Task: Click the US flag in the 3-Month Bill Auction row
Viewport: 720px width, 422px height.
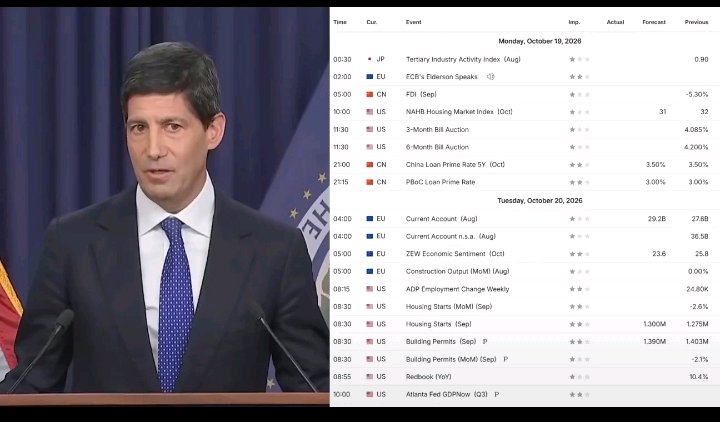Action: pyautogui.click(x=370, y=129)
